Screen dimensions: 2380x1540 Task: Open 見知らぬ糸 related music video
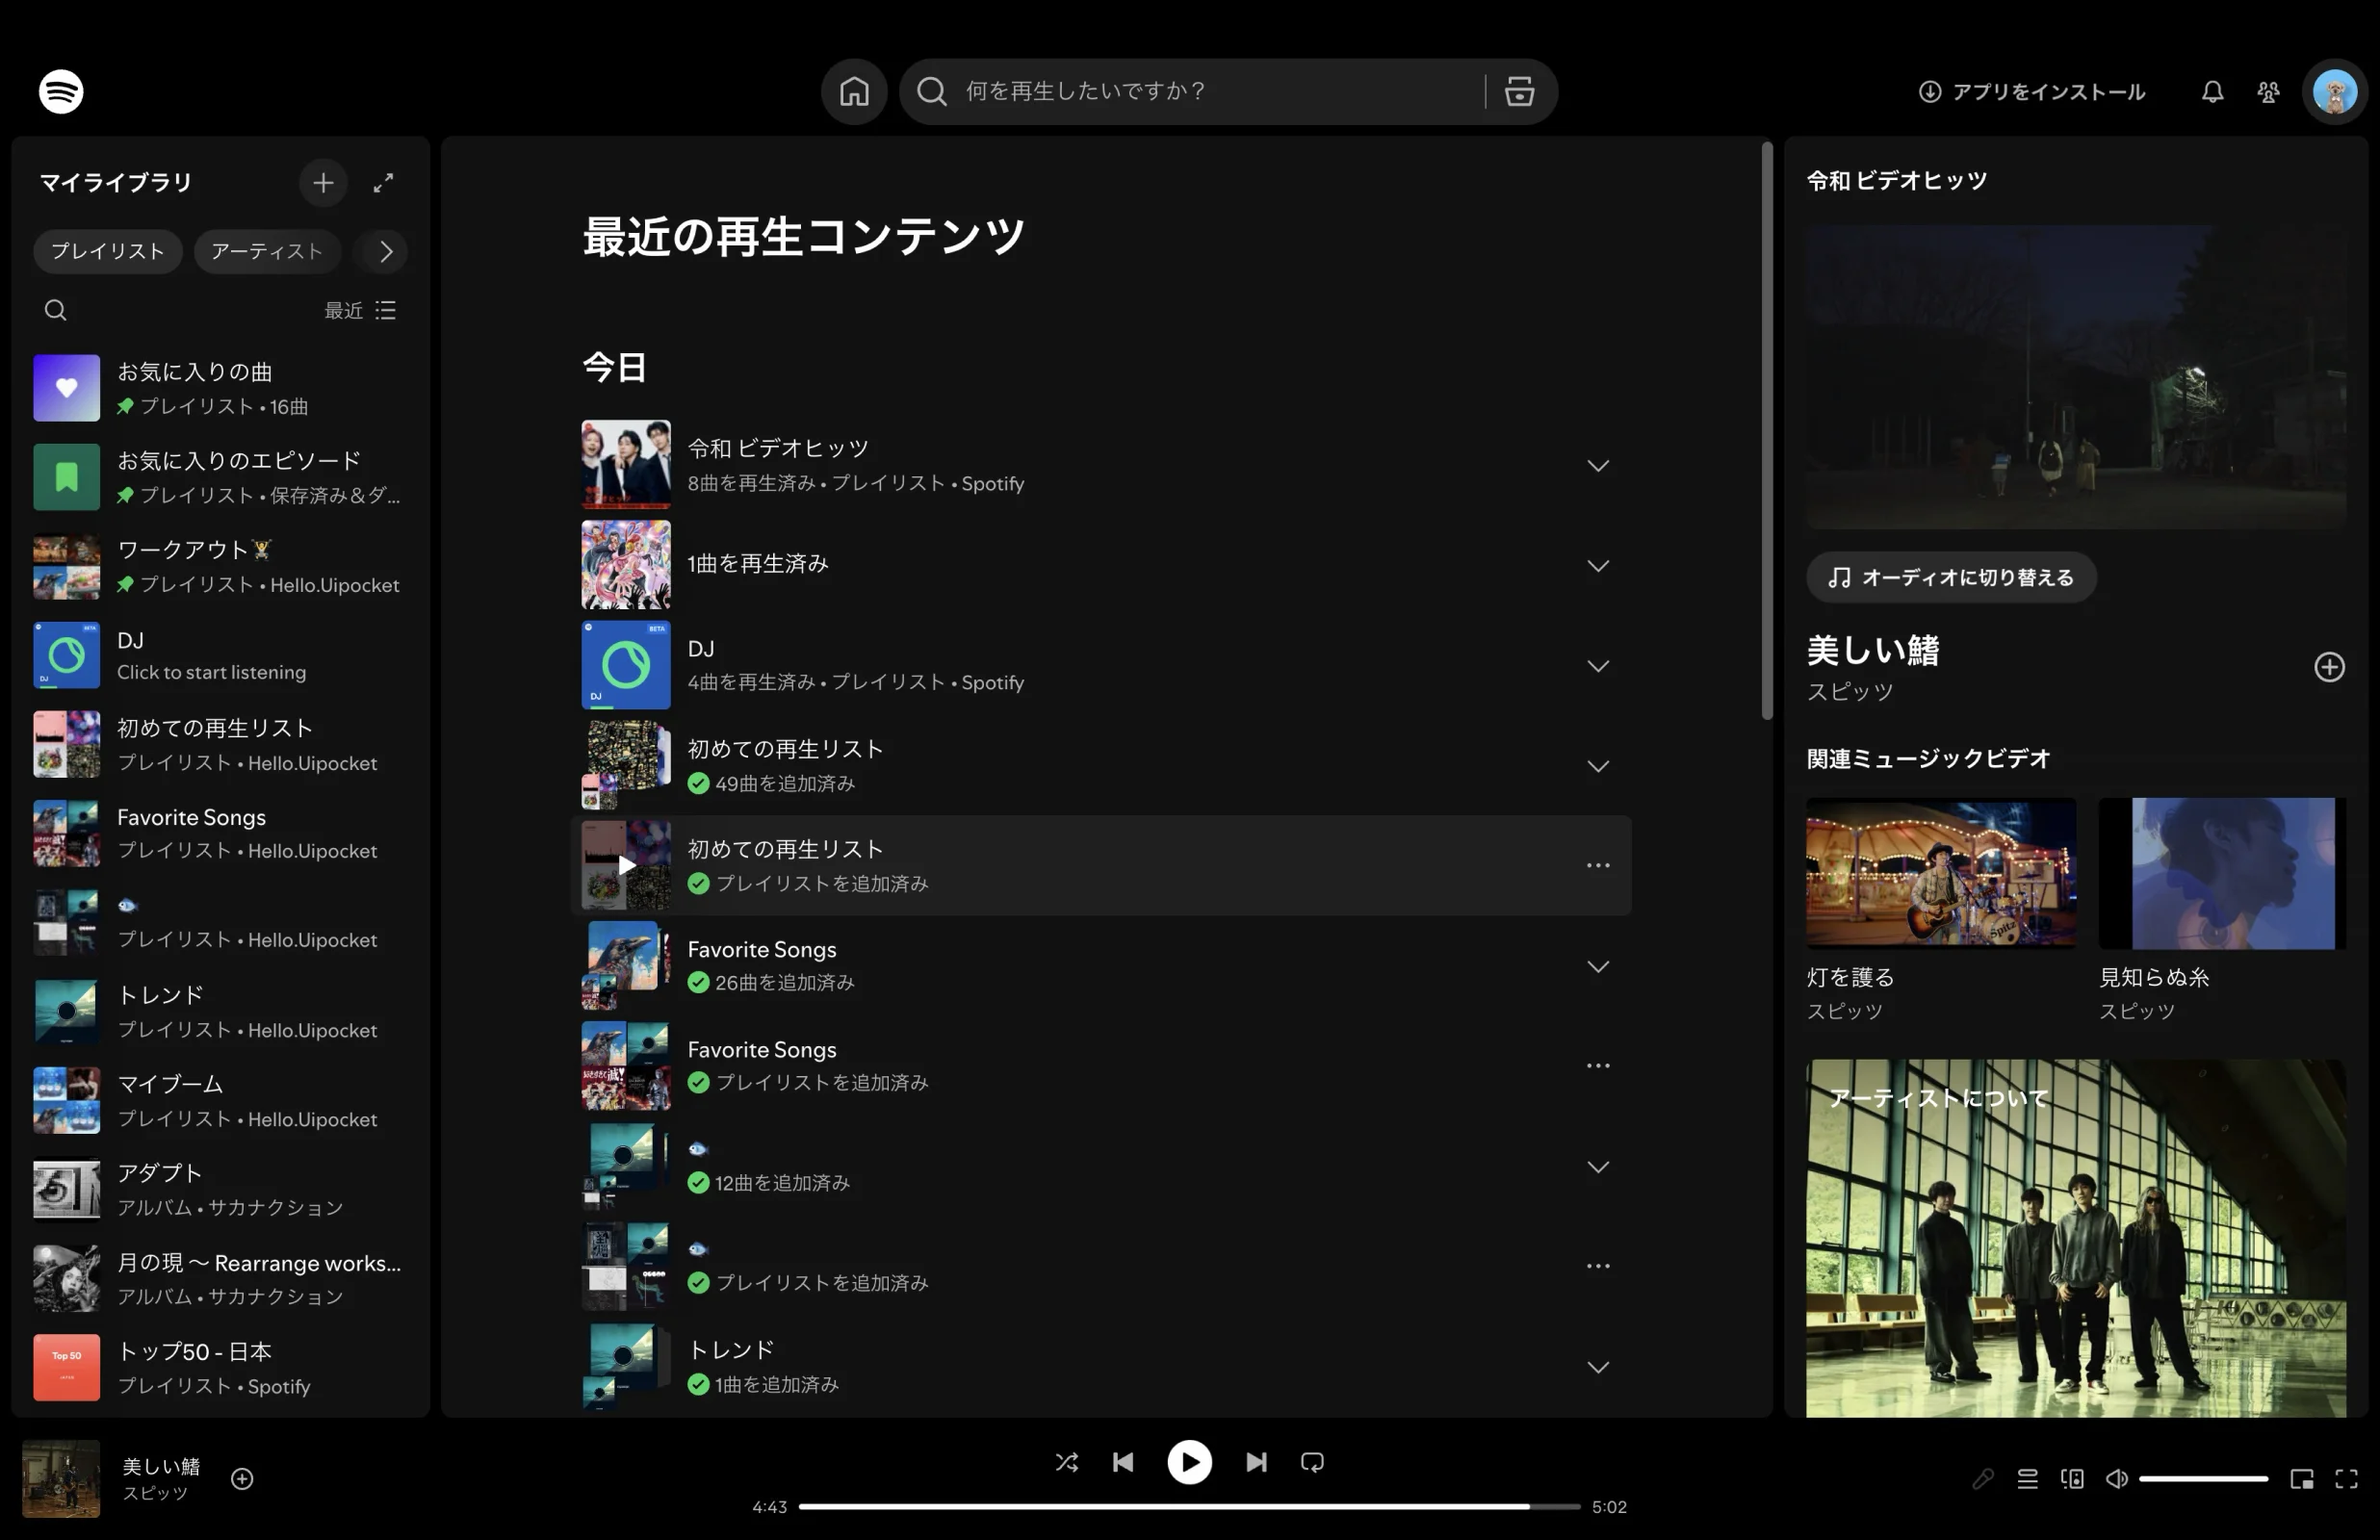click(2222, 910)
